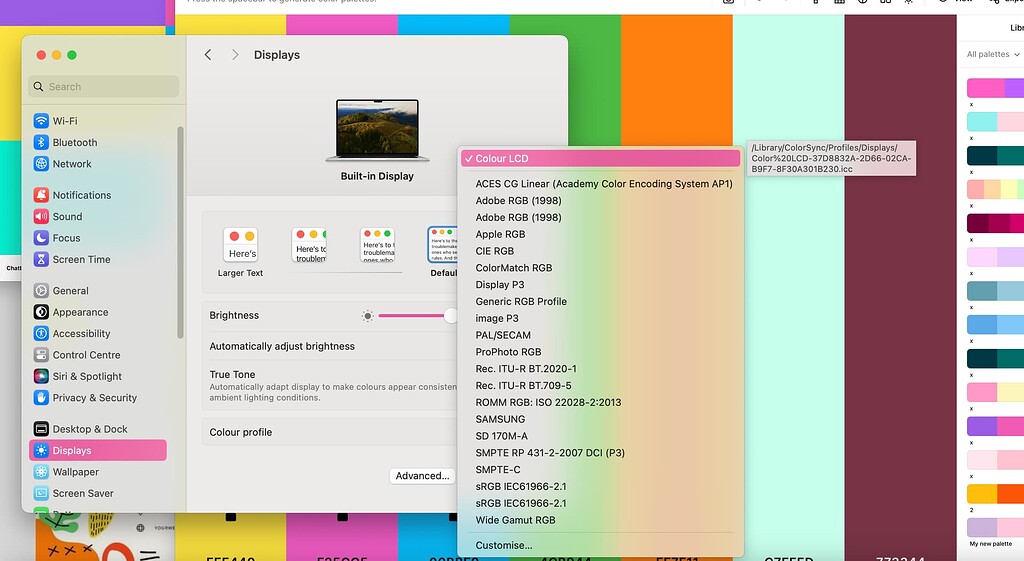Viewport: 1024px width, 561px height.
Task: Click Automatically adjust brightness label
Action: [x=281, y=346]
